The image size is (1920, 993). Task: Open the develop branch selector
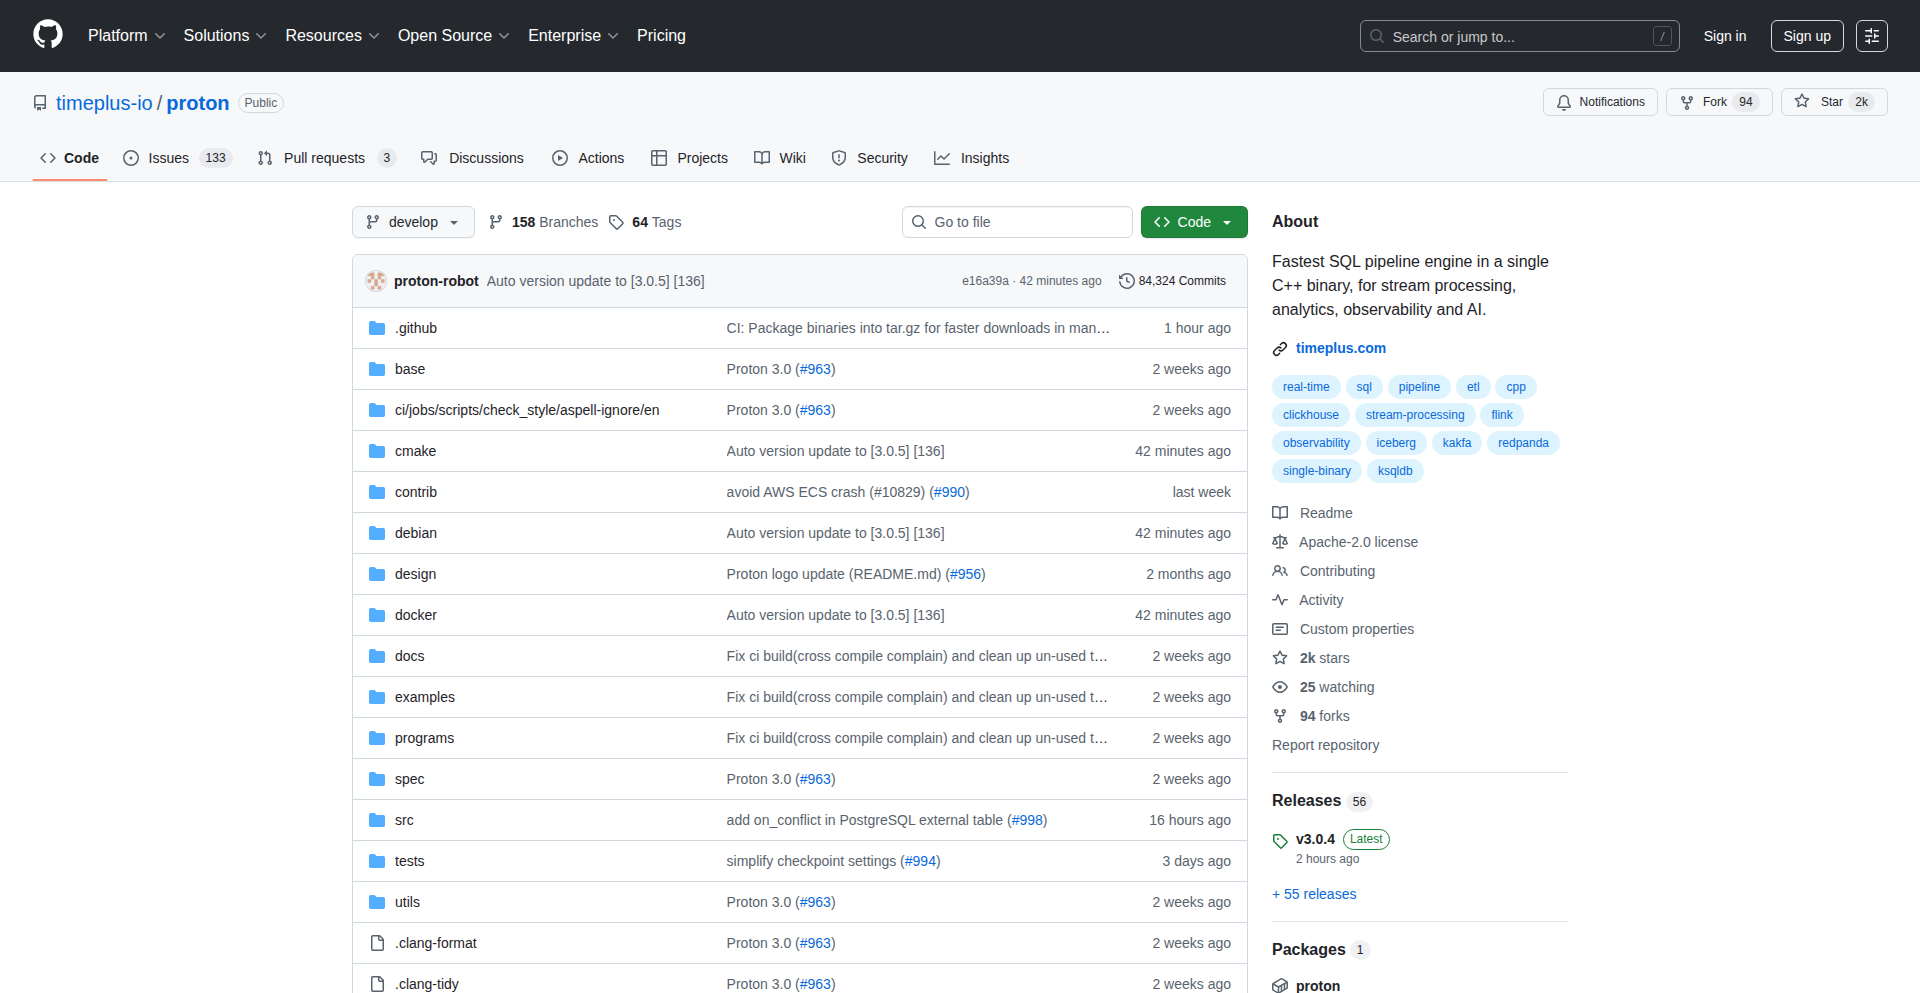[x=413, y=222]
